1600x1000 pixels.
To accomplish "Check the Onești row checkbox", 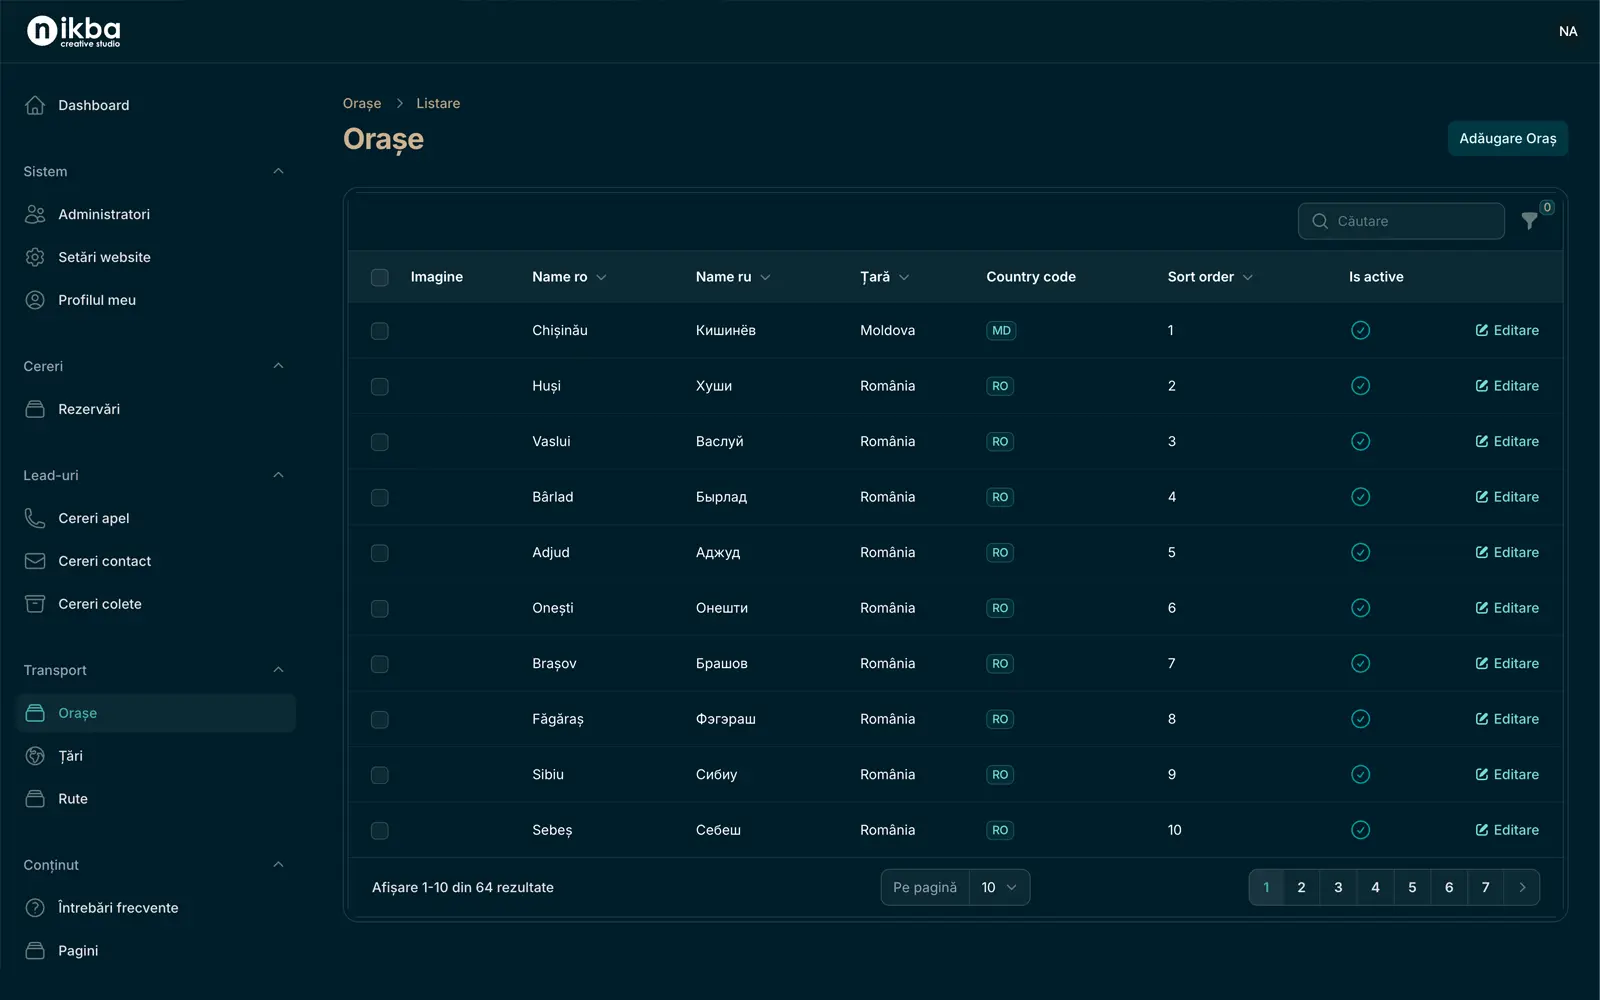I will click(380, 608).
